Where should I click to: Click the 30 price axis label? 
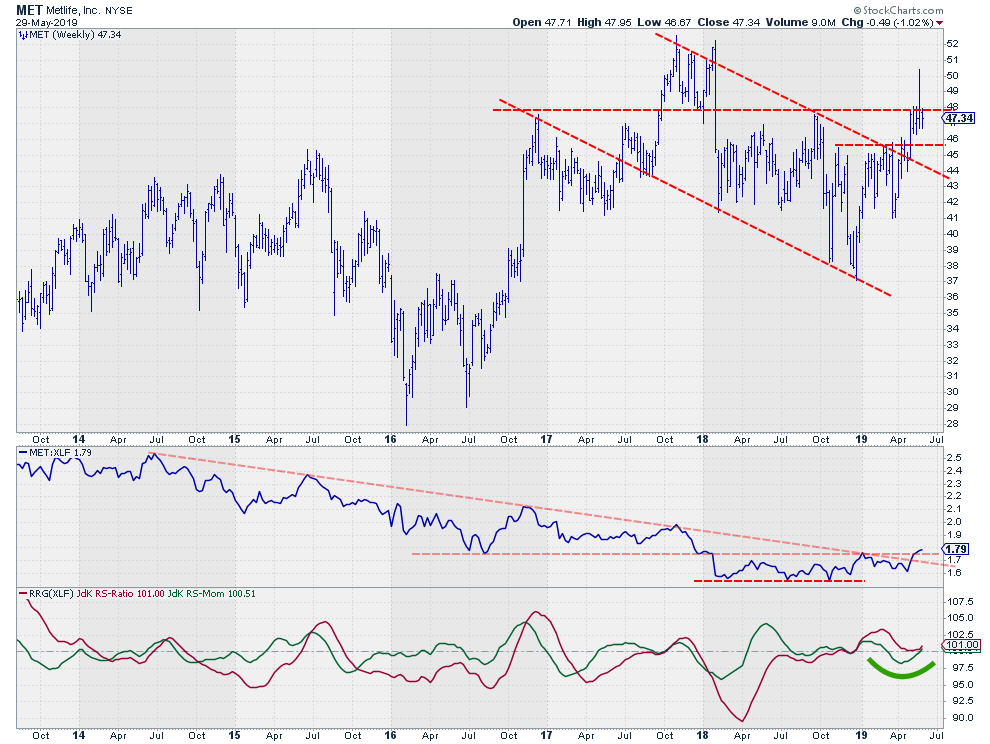952,392
